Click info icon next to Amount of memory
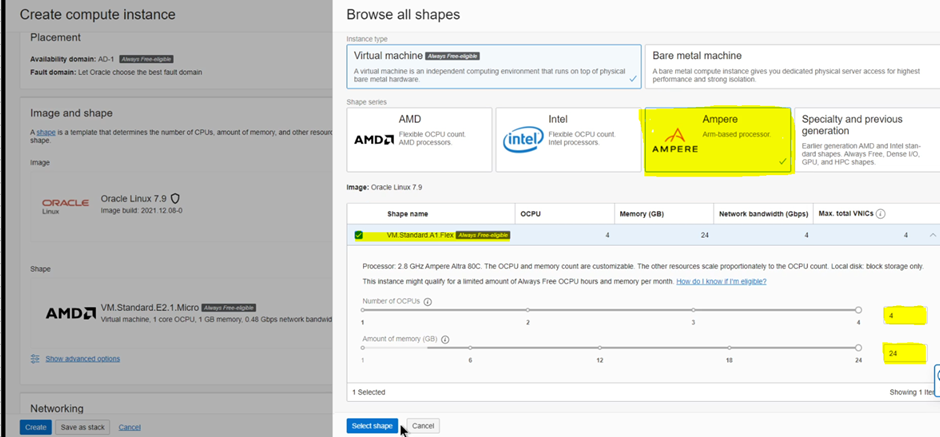The height and width of the screenshot is (437, 940). tap(445, 339)
